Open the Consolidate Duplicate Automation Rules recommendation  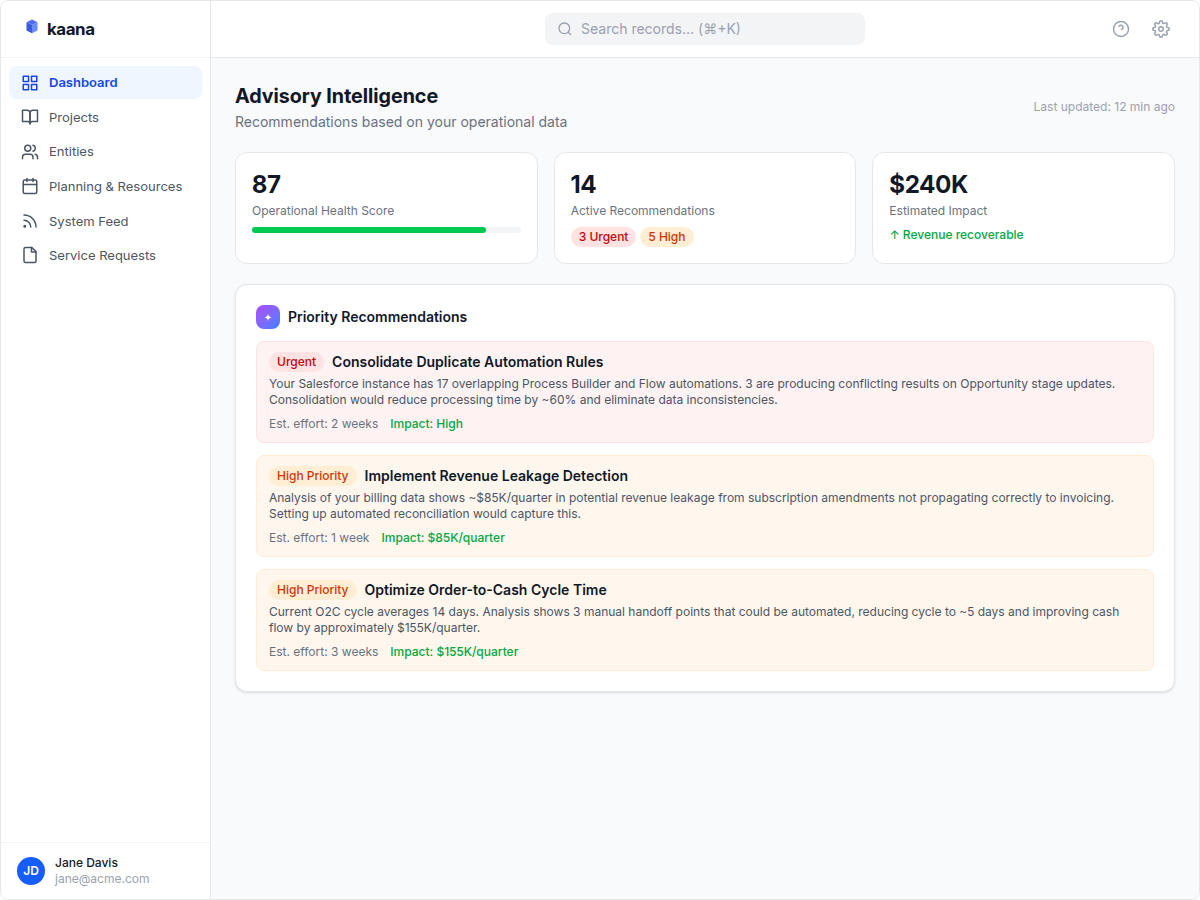(705, 390)
